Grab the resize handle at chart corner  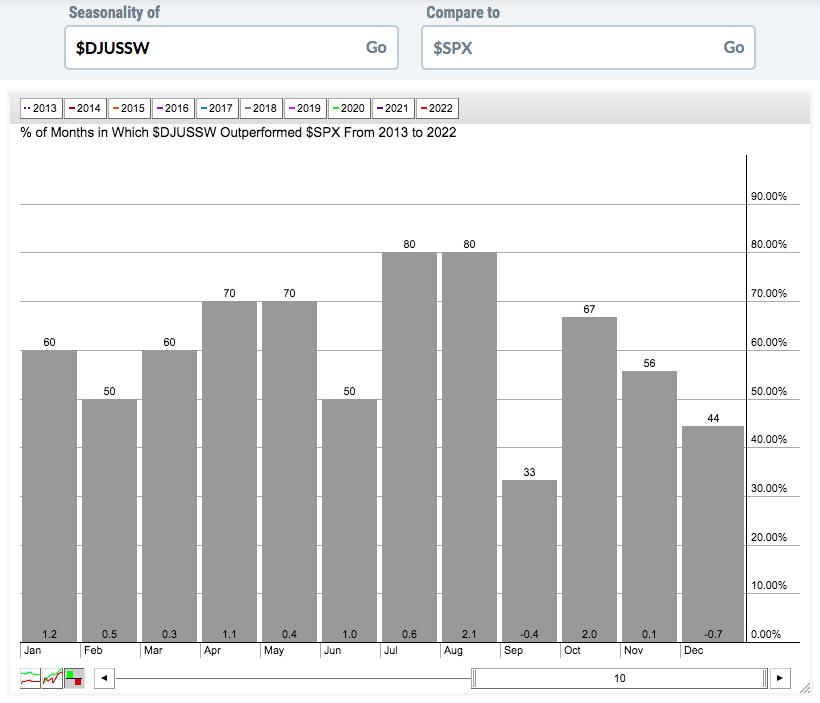click(805, 688)
